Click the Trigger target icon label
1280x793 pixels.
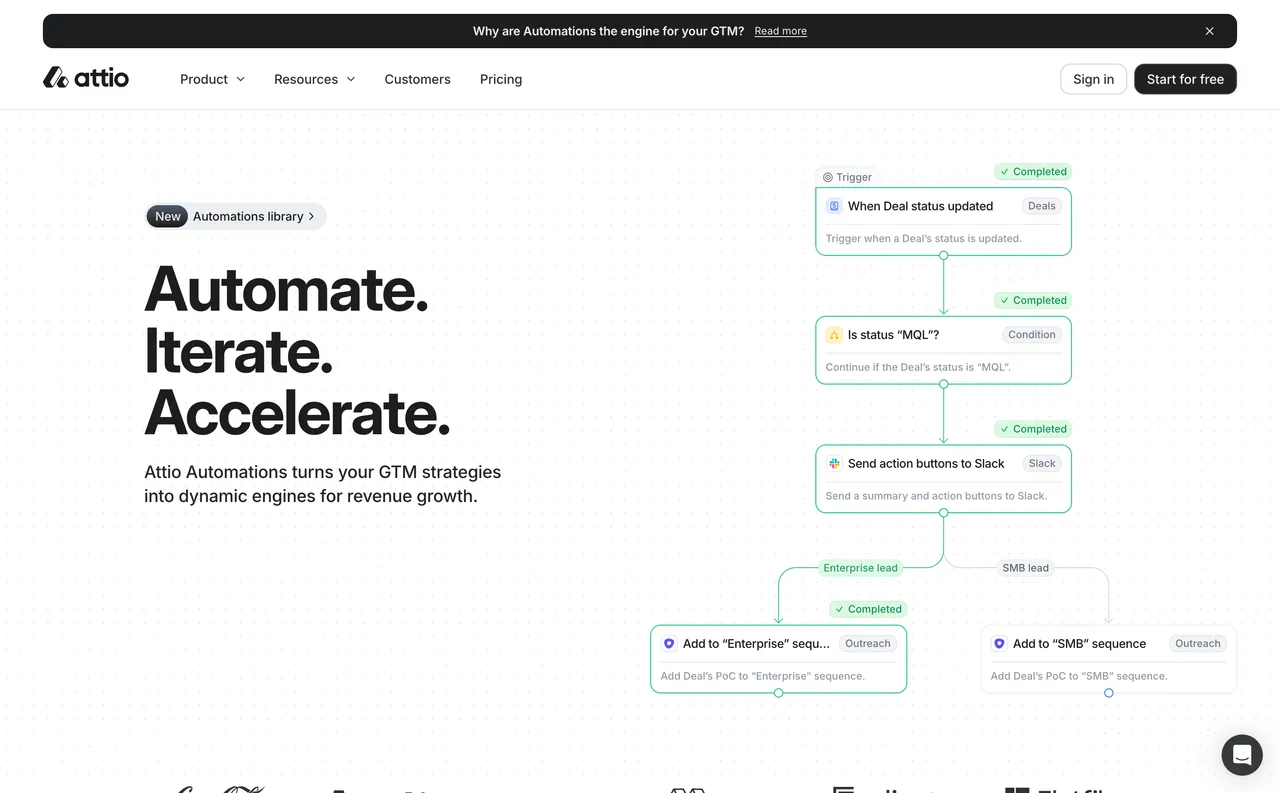click(828, 177)
